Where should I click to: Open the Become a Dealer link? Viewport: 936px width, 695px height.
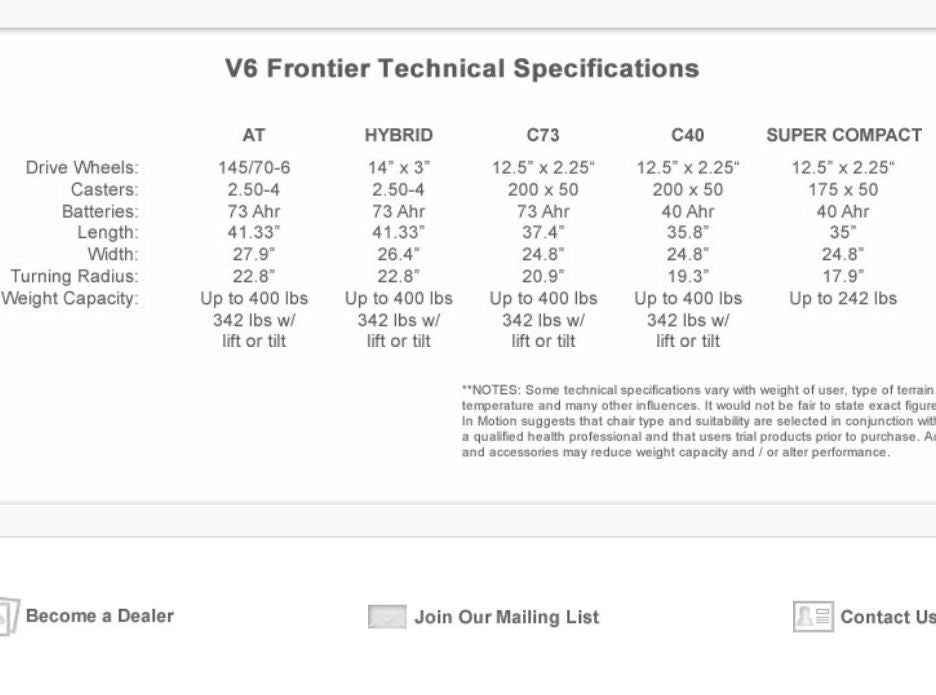99,616
